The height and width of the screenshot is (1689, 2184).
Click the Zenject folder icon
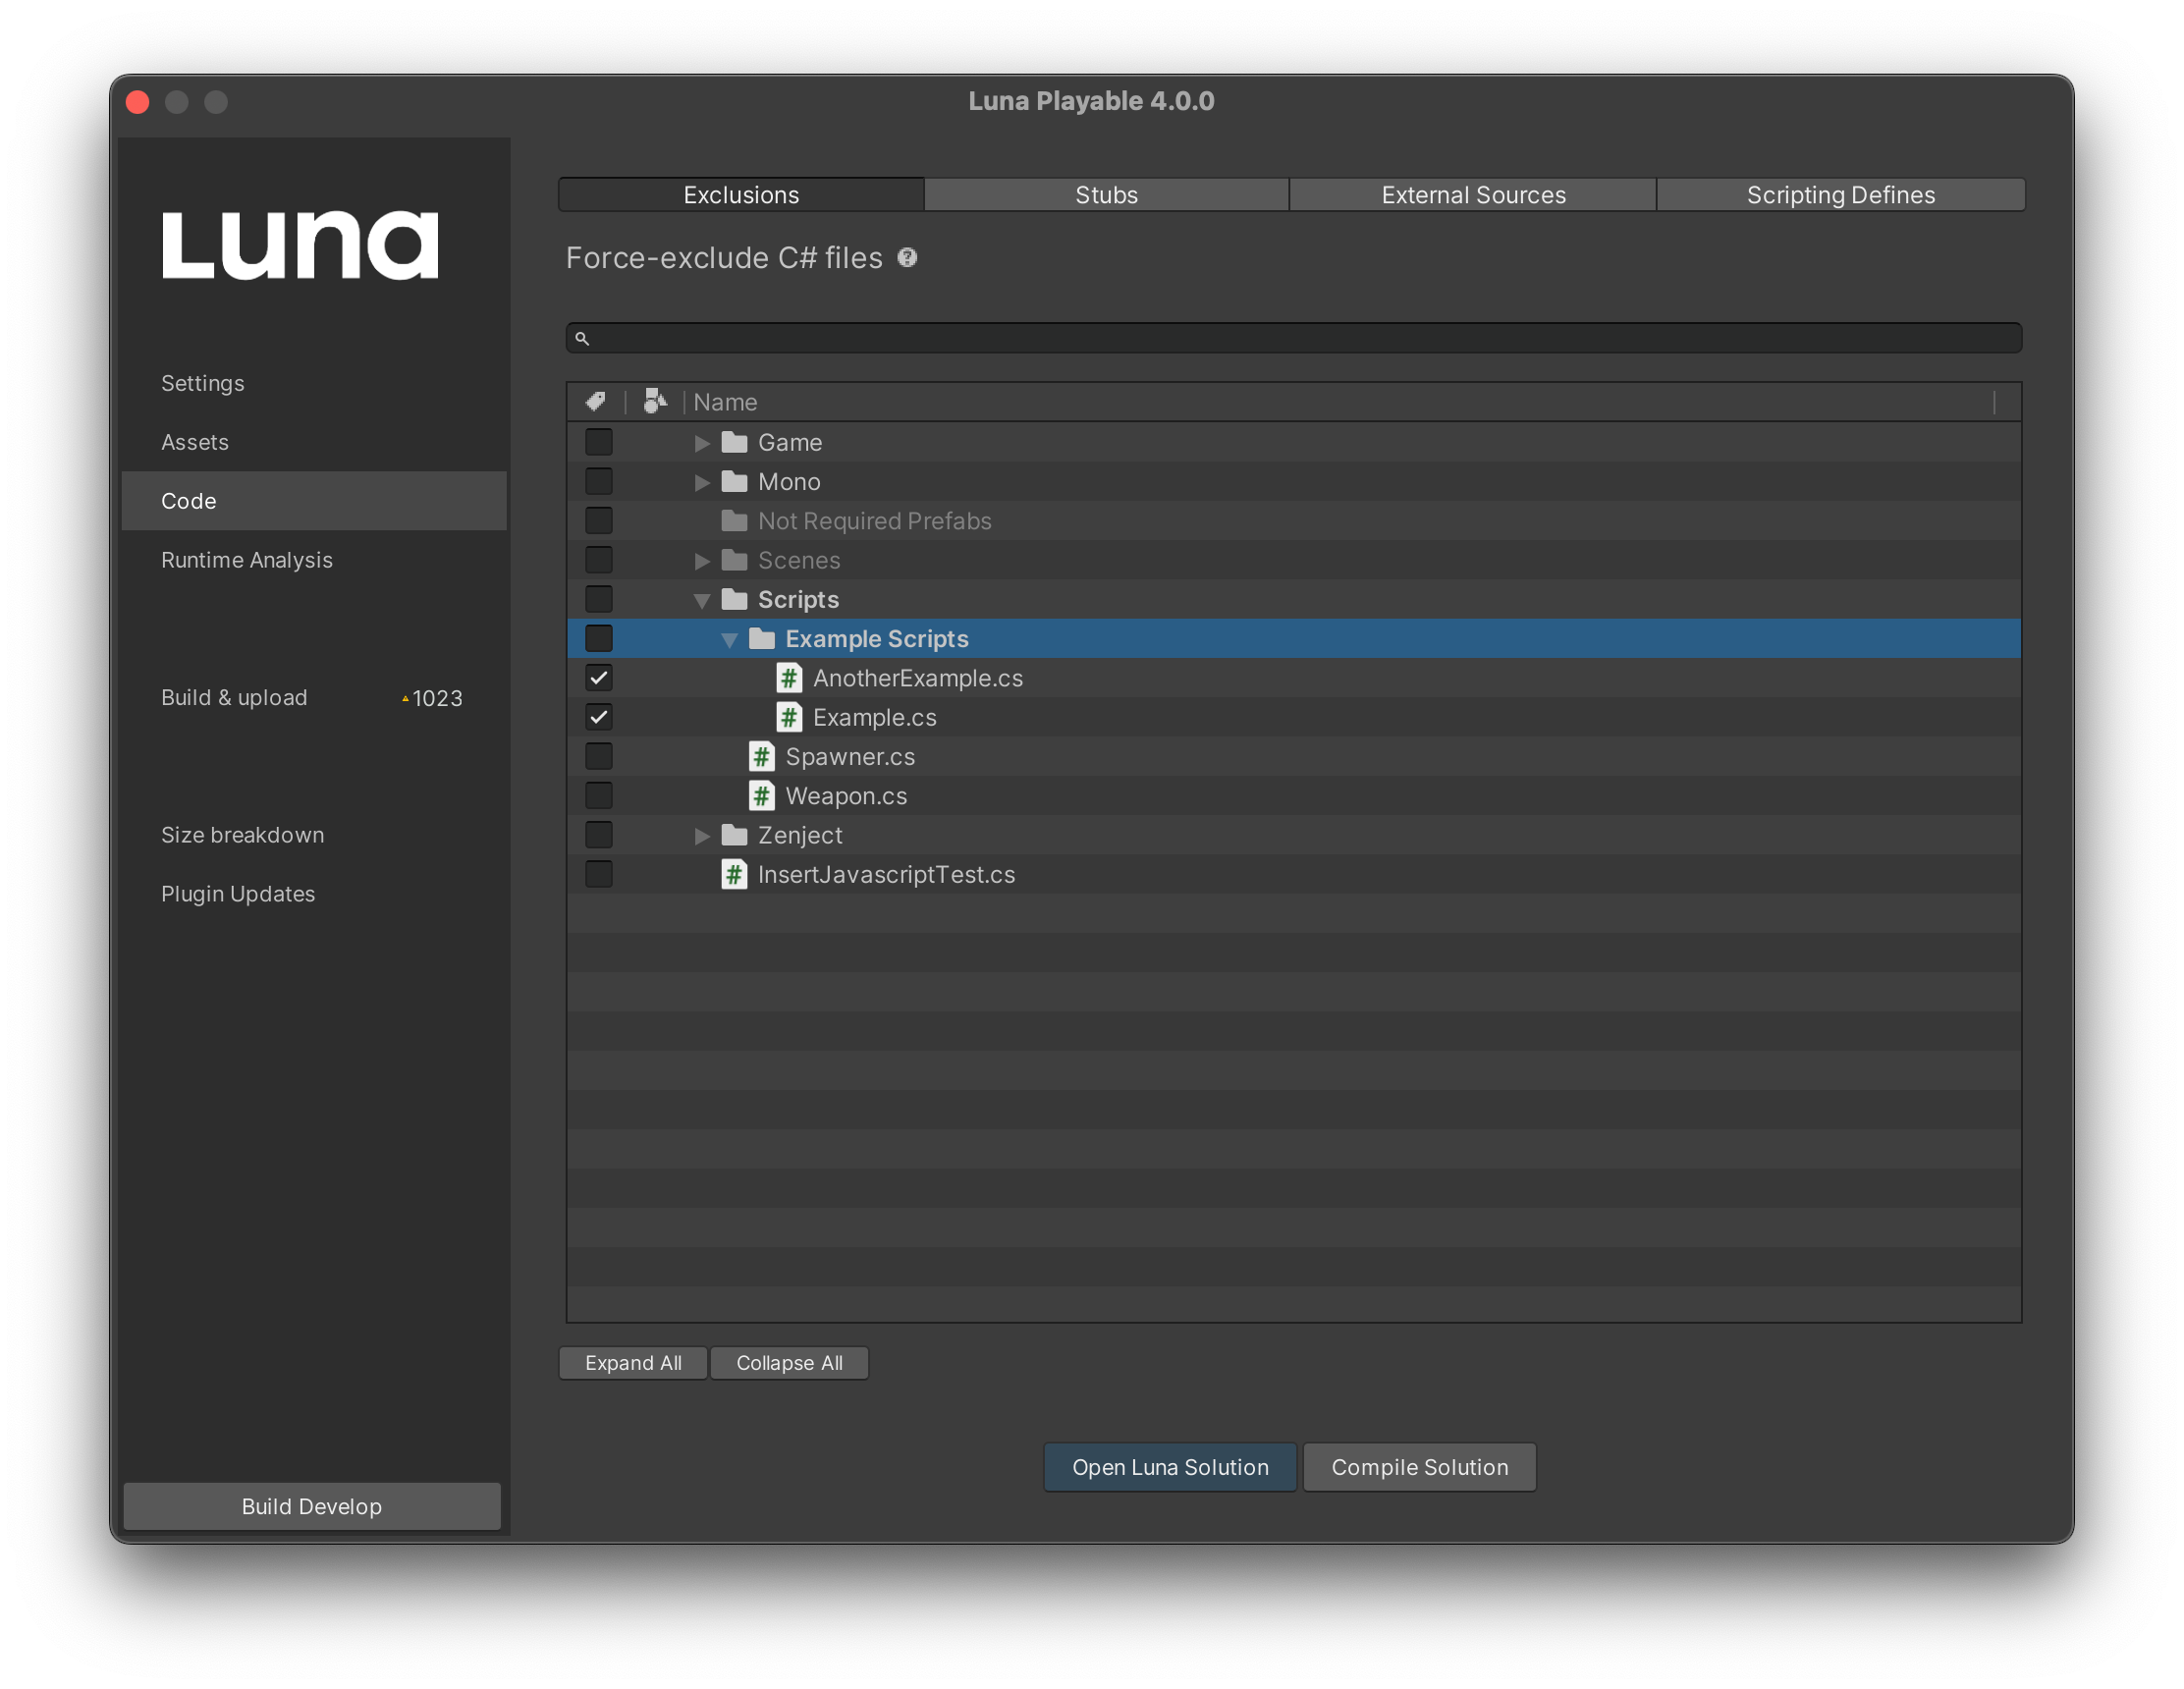pyautogui.click(x=735, y=835)
